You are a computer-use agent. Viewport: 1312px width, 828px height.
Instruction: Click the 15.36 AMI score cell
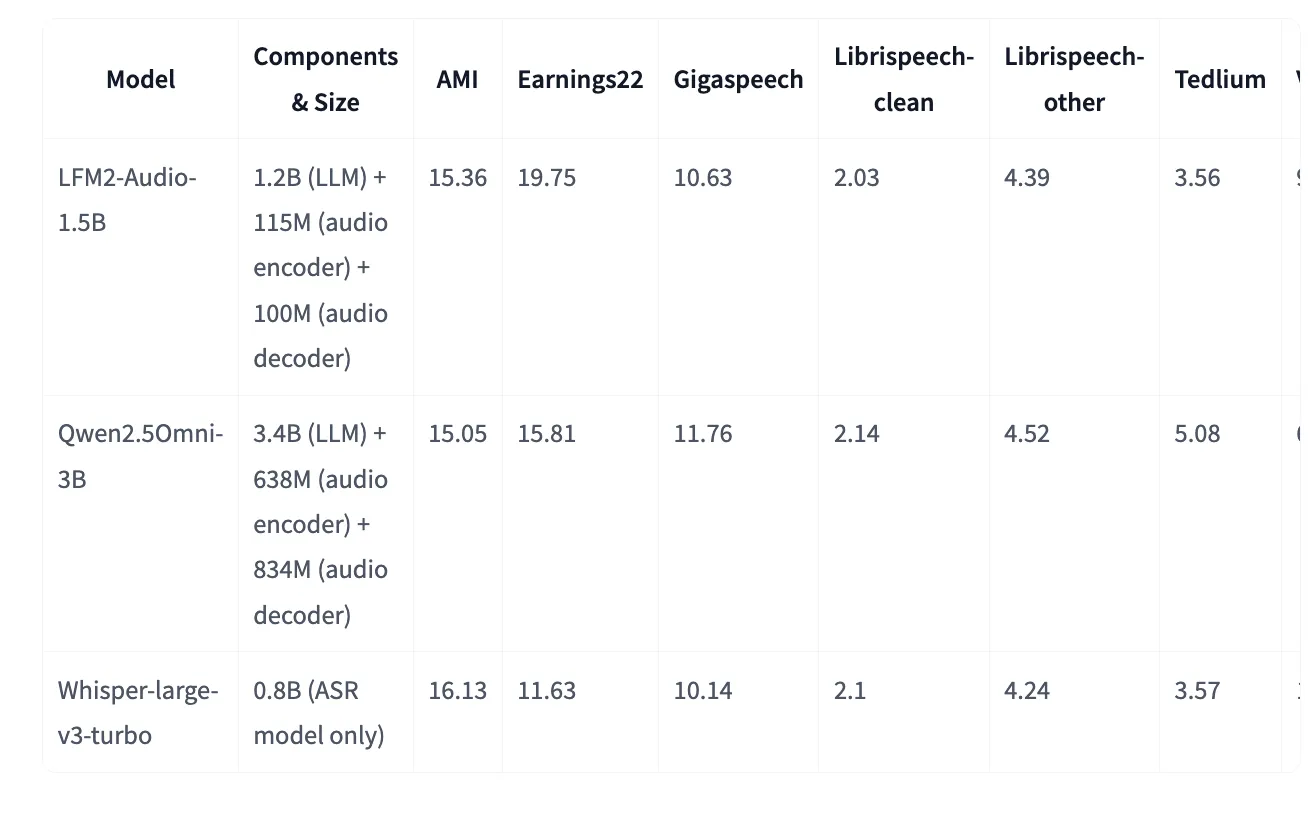click(x=458, y=178)
